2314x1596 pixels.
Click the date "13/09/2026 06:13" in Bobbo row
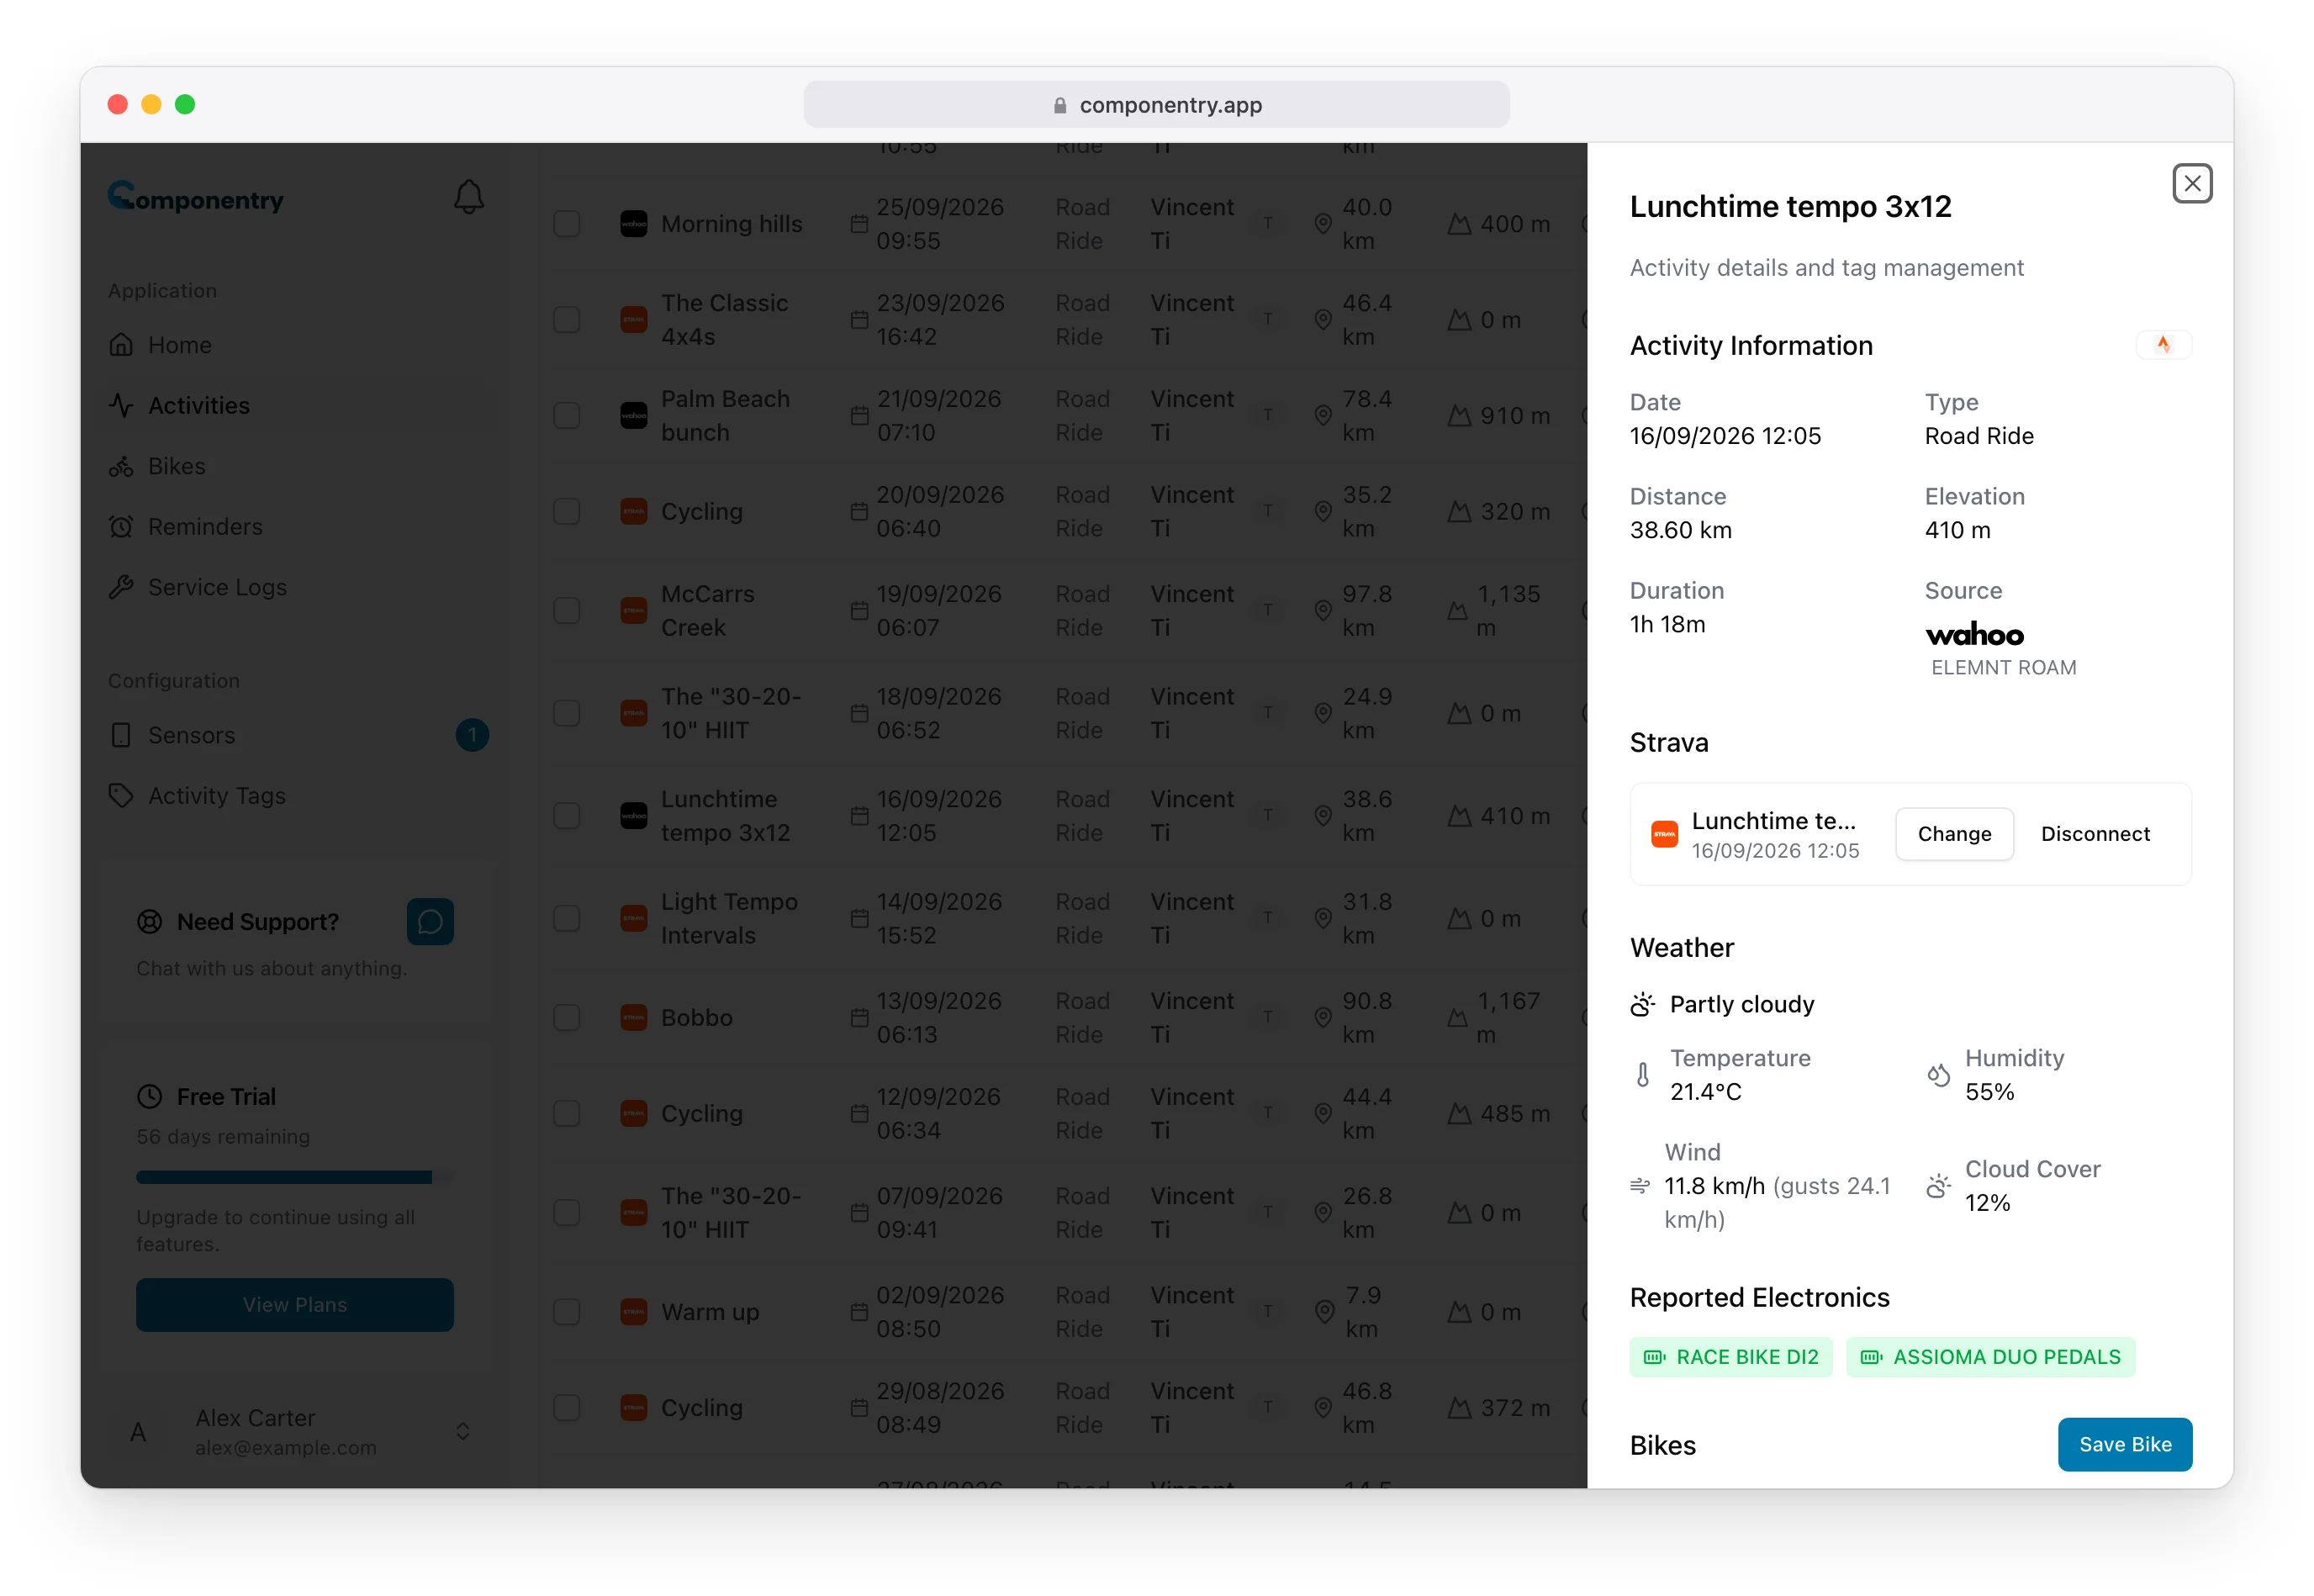(939, 1018)
